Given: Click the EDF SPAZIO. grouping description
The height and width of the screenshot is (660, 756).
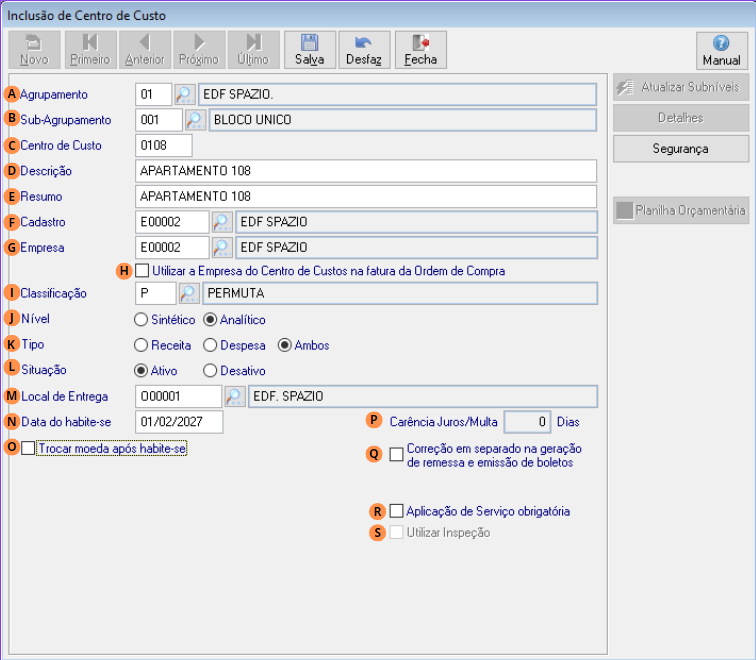Looking at the screenshot, I should click(x=398, y=94).
